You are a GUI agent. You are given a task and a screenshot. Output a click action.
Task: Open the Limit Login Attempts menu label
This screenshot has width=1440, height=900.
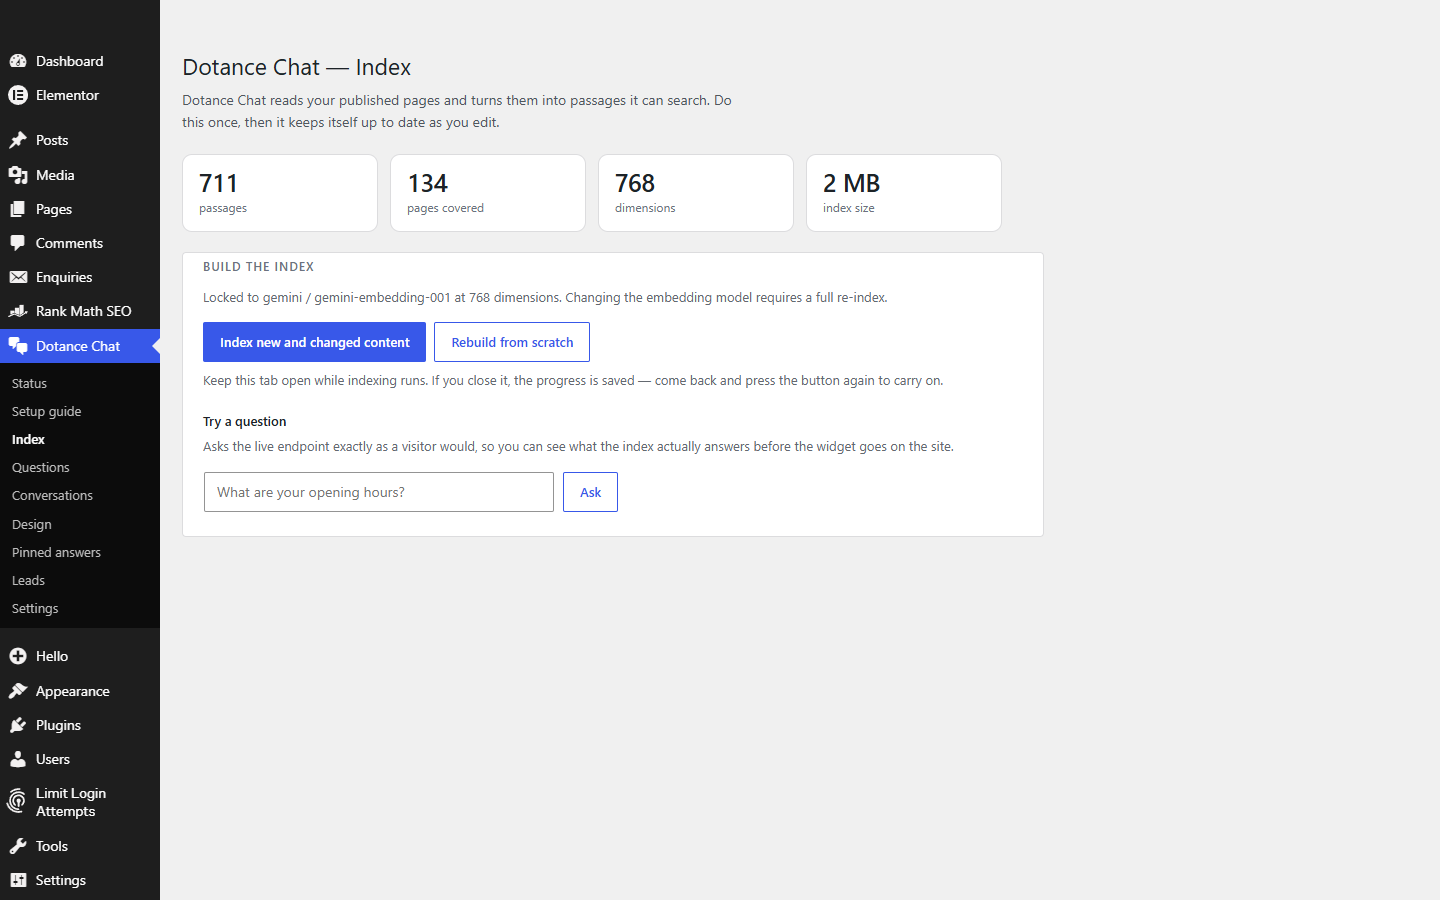tap(71, 802)
